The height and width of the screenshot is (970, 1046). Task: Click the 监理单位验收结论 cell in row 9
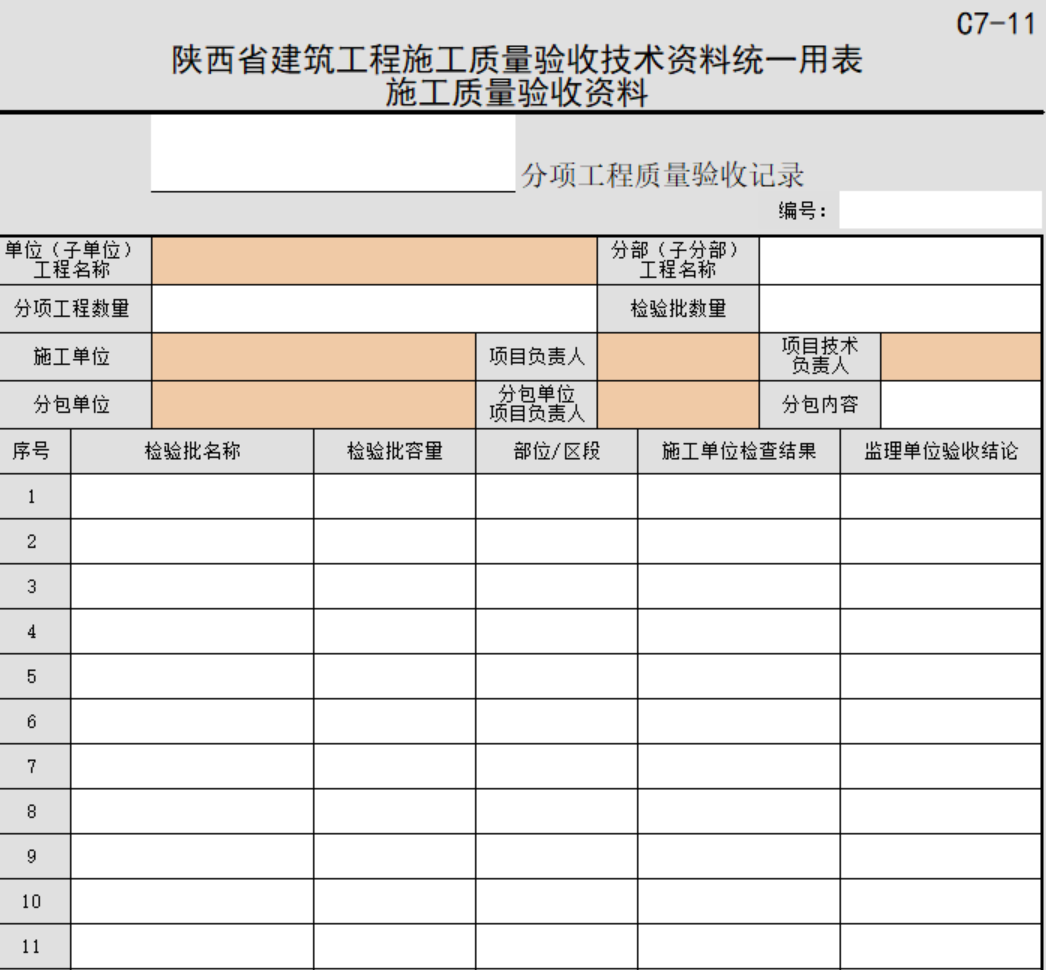pyautogui.click(x=941, y=856)
